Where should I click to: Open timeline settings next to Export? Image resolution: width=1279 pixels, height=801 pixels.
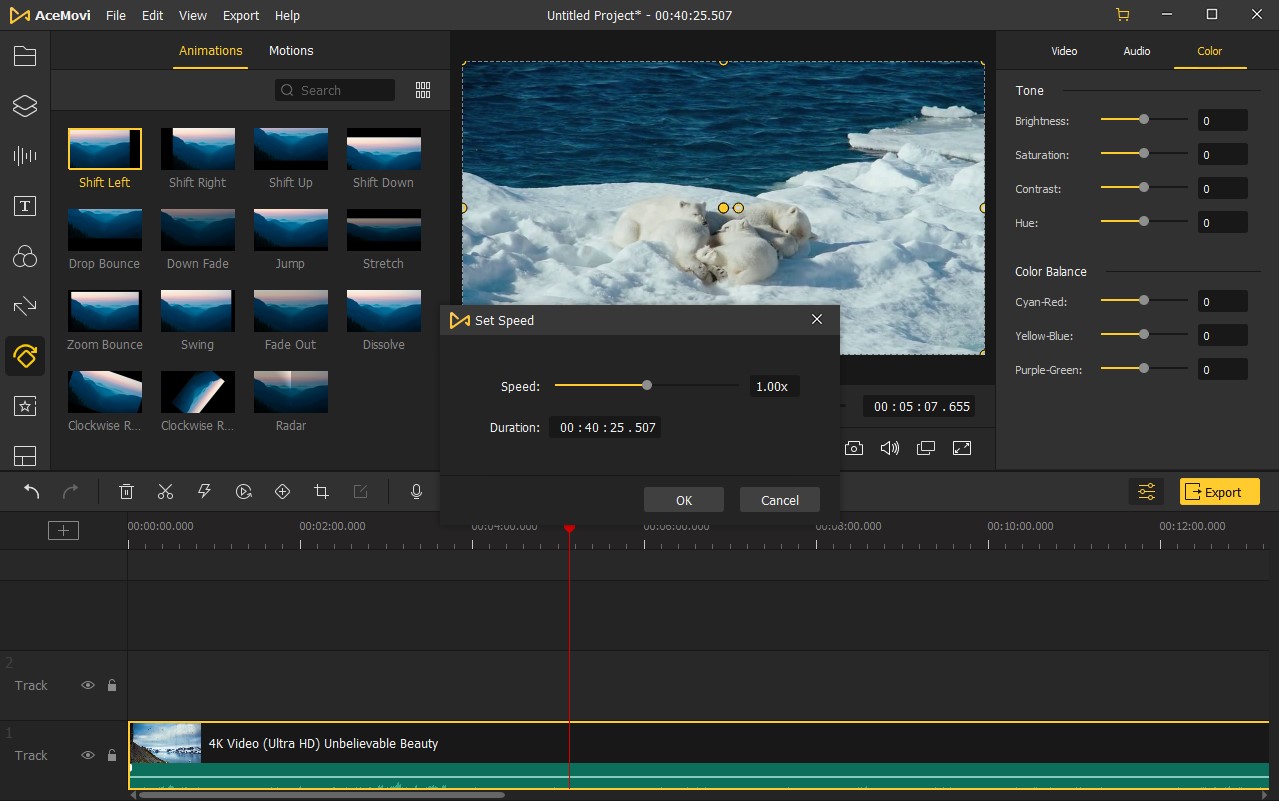(x=1146, y=492)
